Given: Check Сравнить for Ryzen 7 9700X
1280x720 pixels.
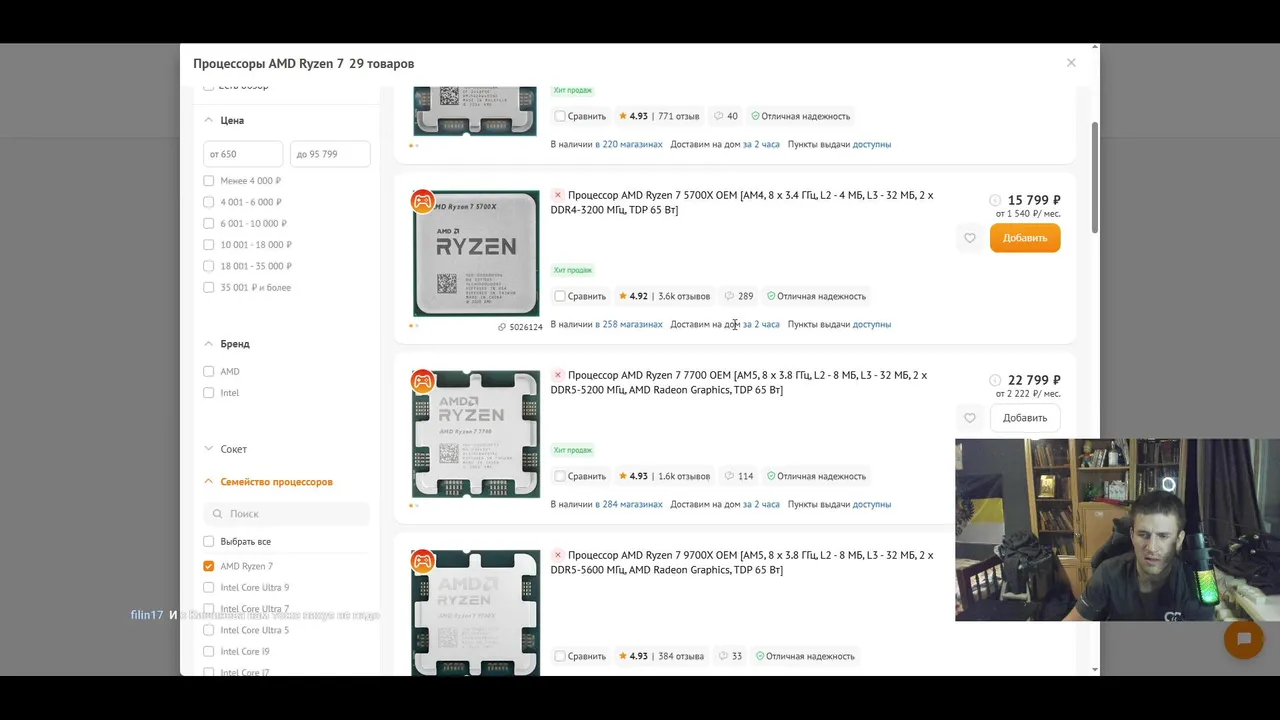Looking at the screenshot, I should pos(560,656).
